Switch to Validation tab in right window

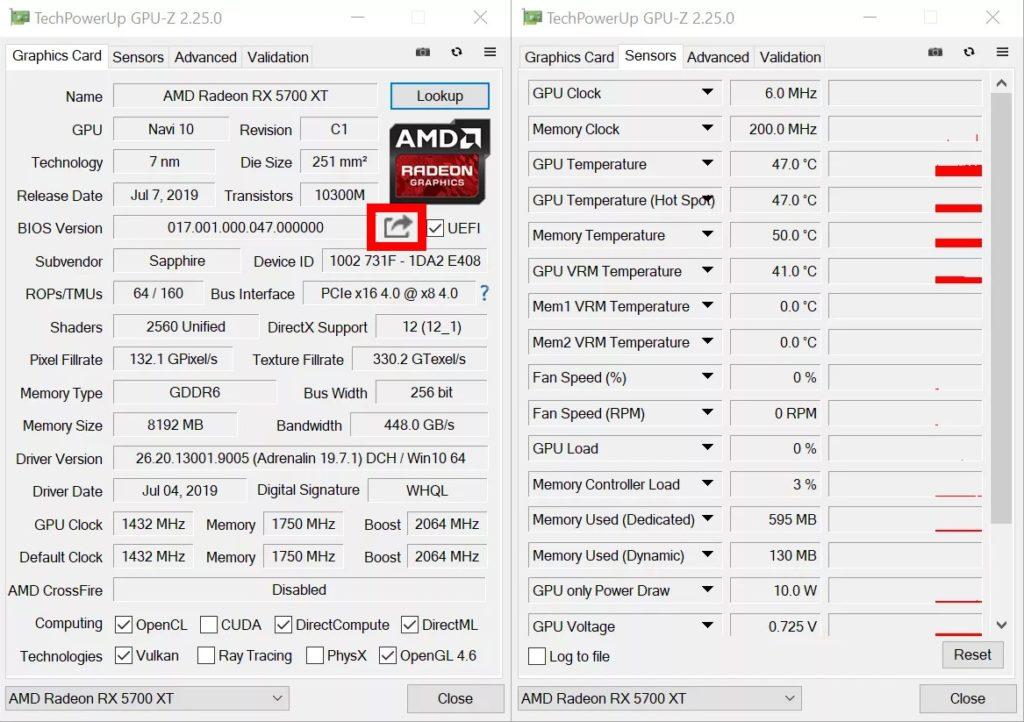(x=790, y=57)
